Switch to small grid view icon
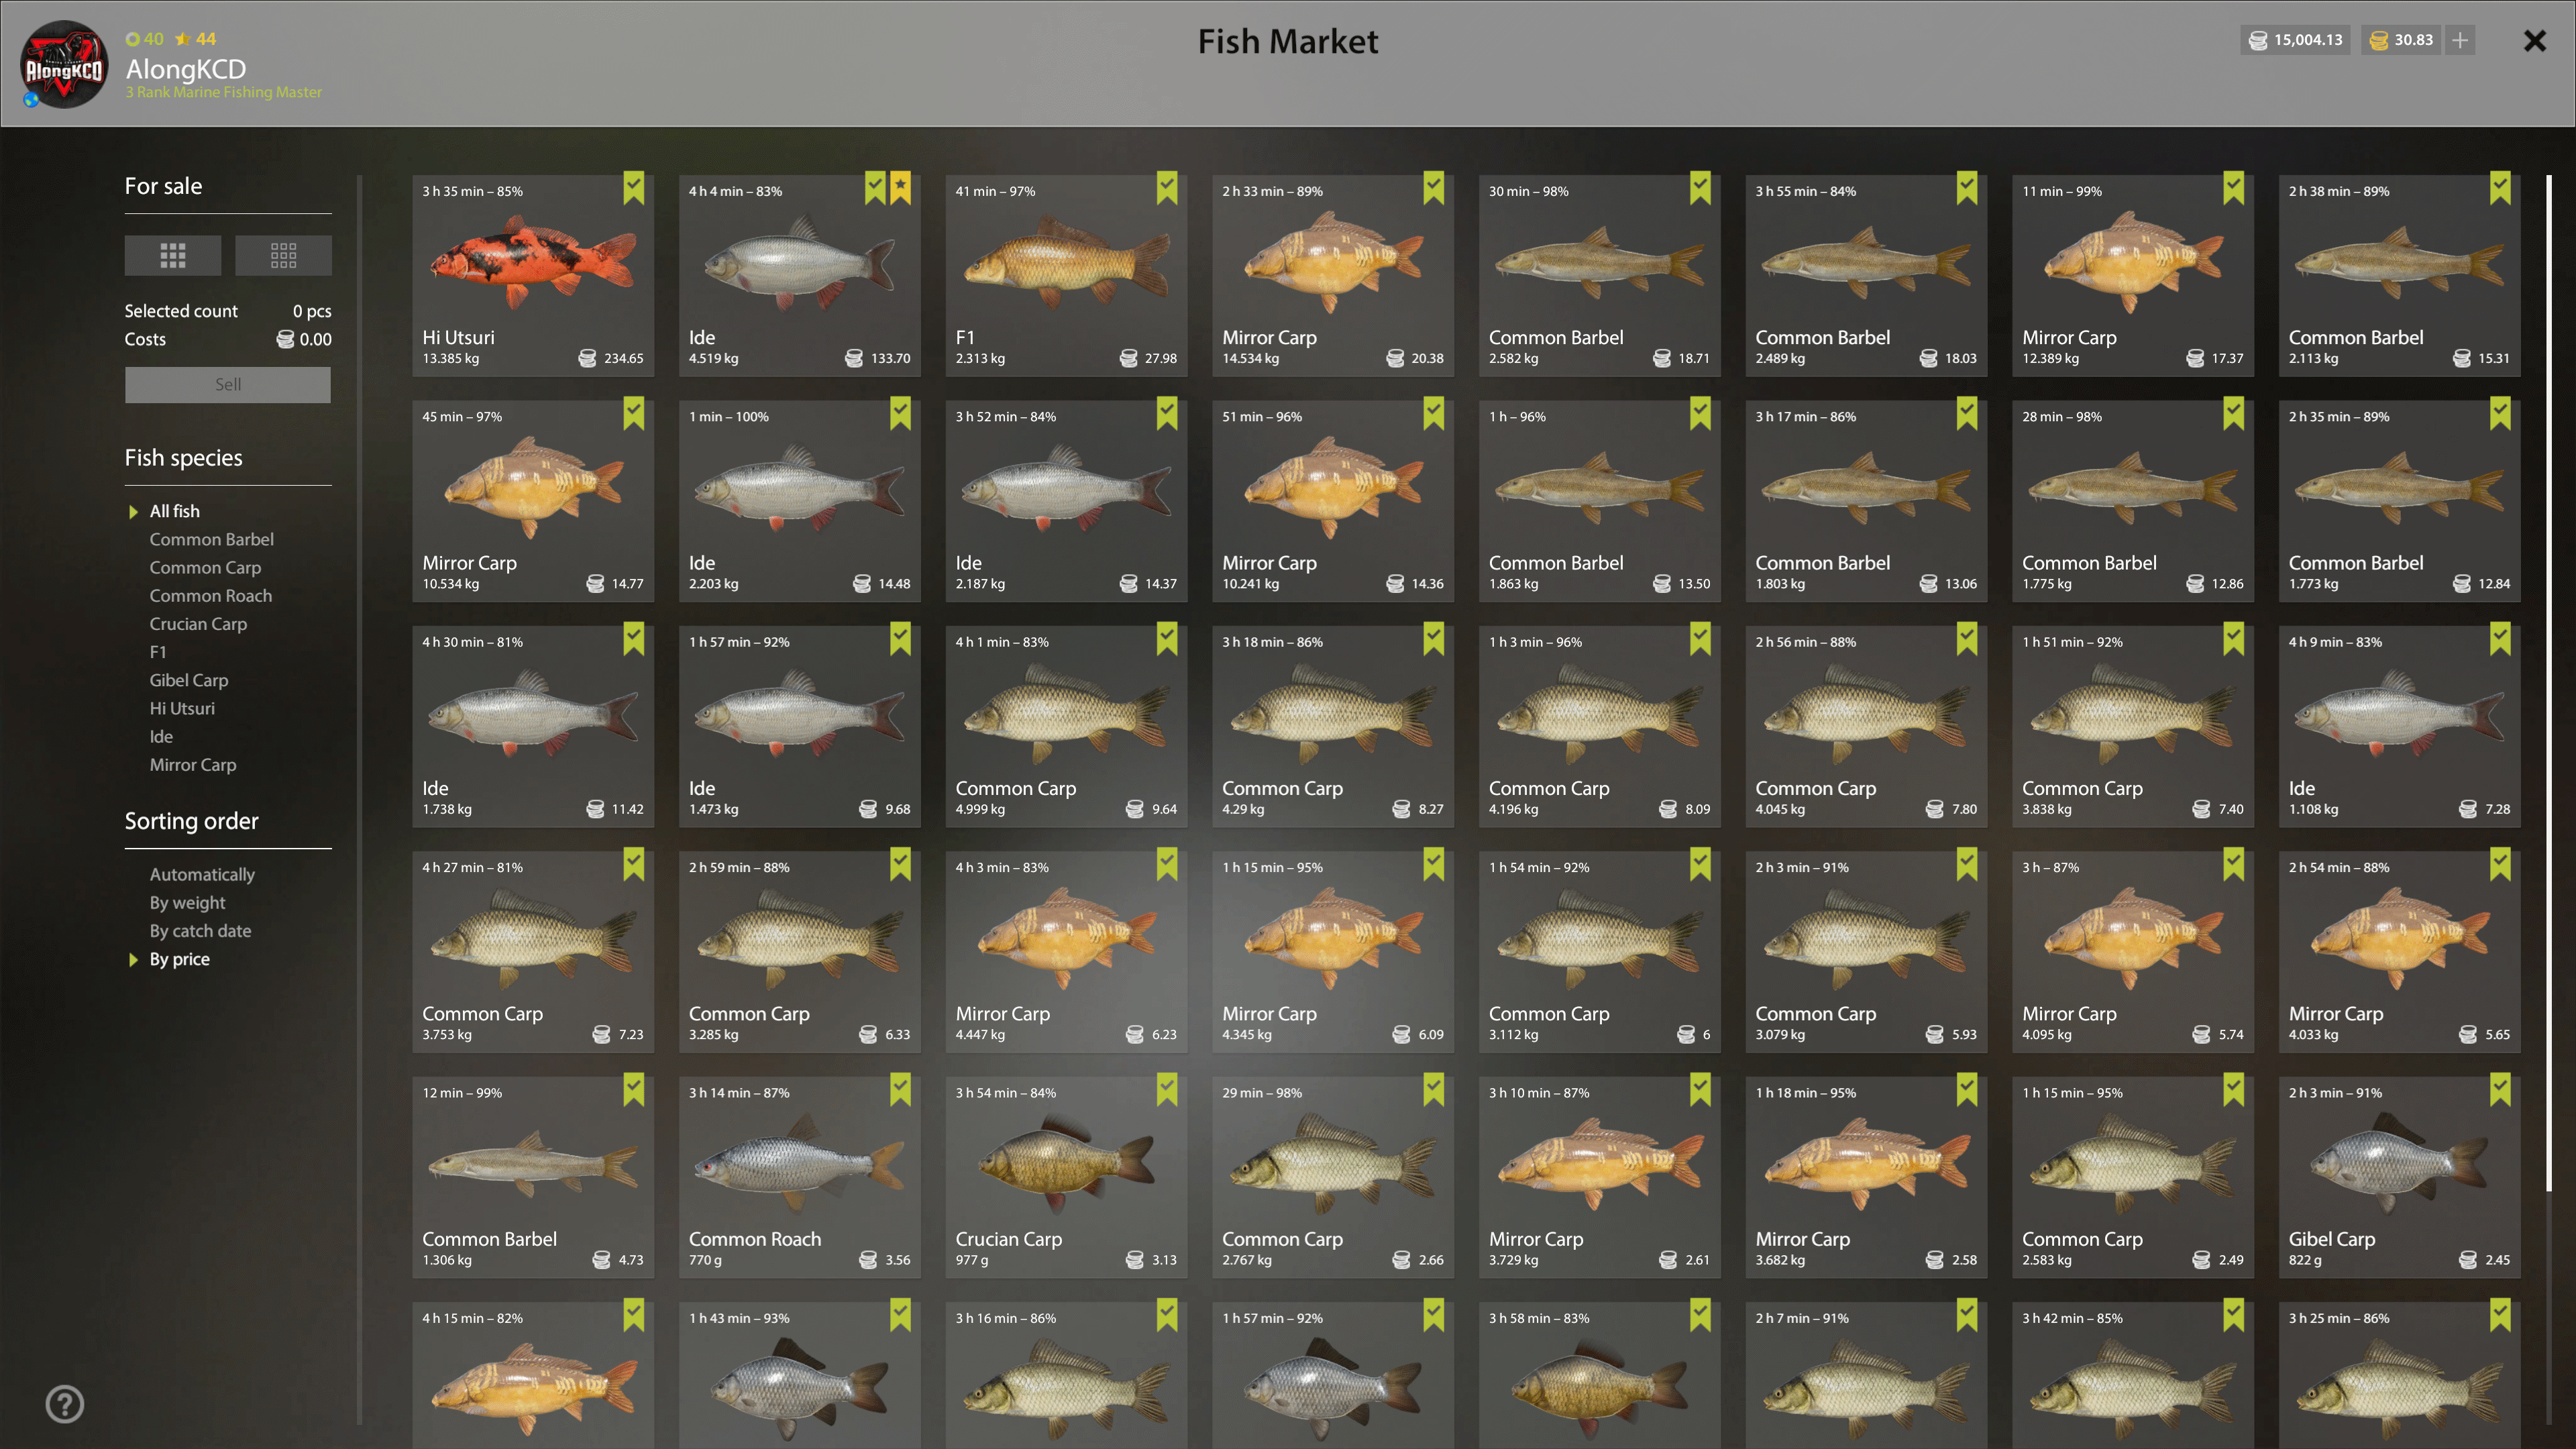Screen dimensions: 2576x1449 click(x=283, y=255)
